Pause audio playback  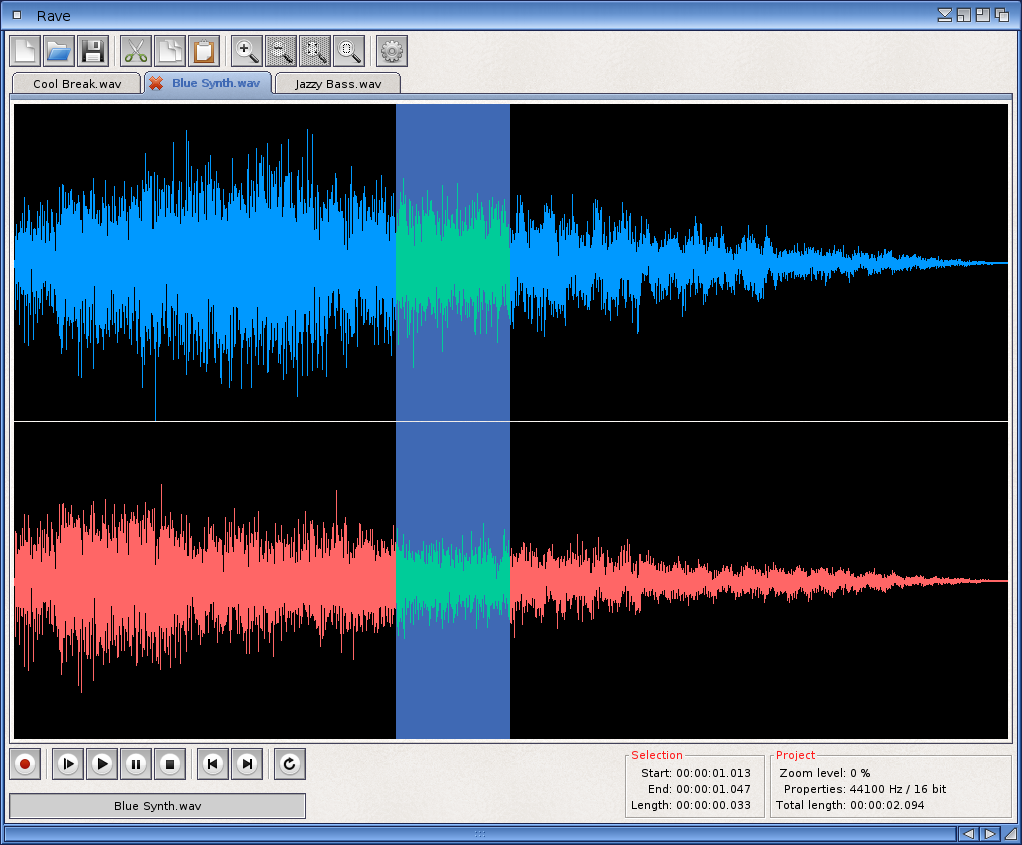pos(136,764)
